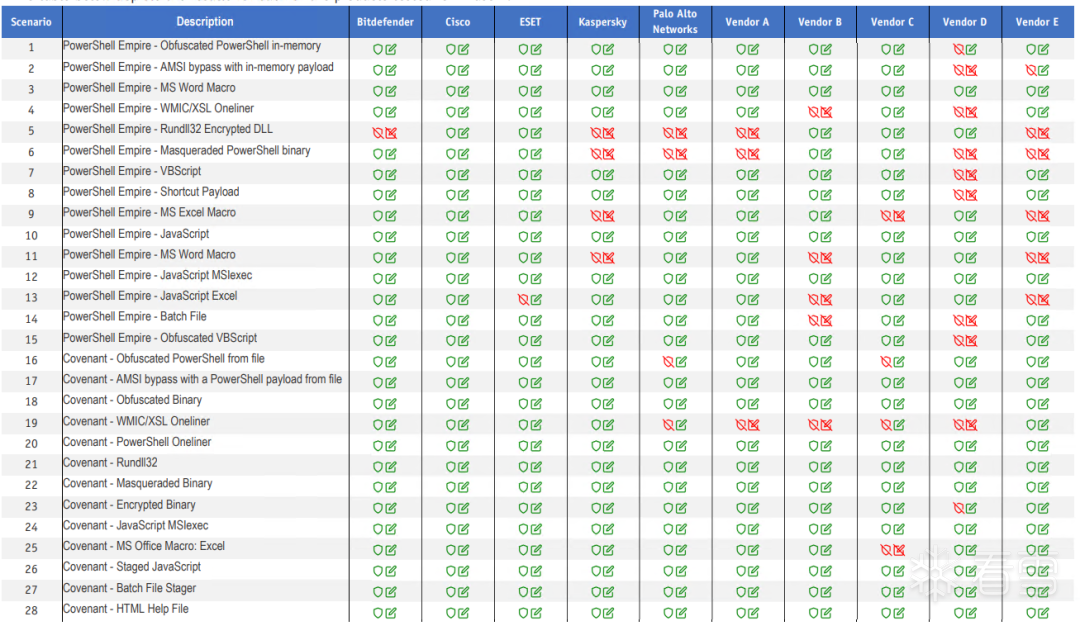Image resolution: width=1080 pixels, height=626 pixels.
Task: Click Vendor E's red crossed shield in scenario 13
Action: (1031, 300)
